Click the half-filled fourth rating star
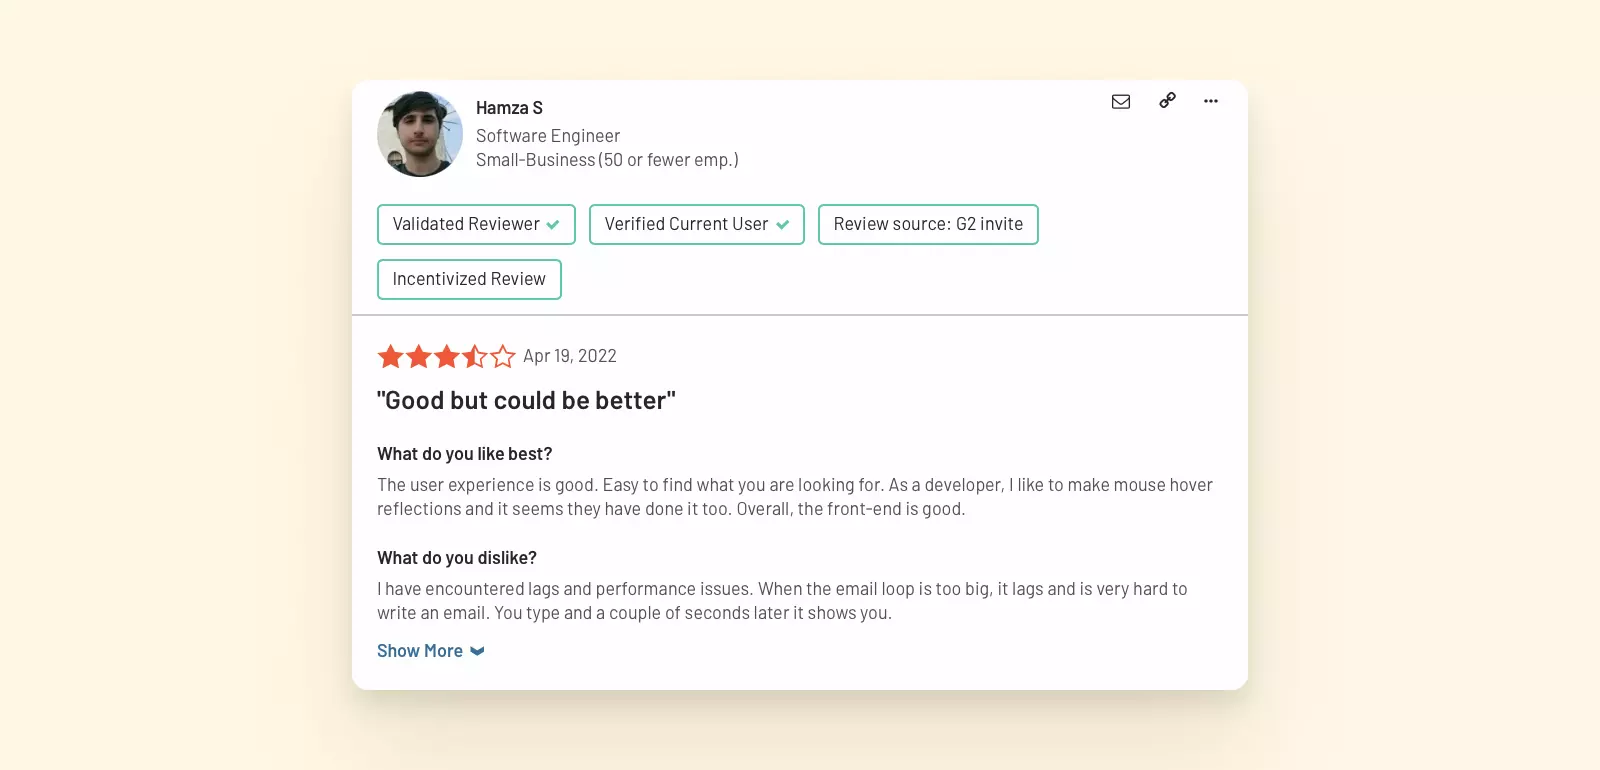 click(x=475, y=356)
